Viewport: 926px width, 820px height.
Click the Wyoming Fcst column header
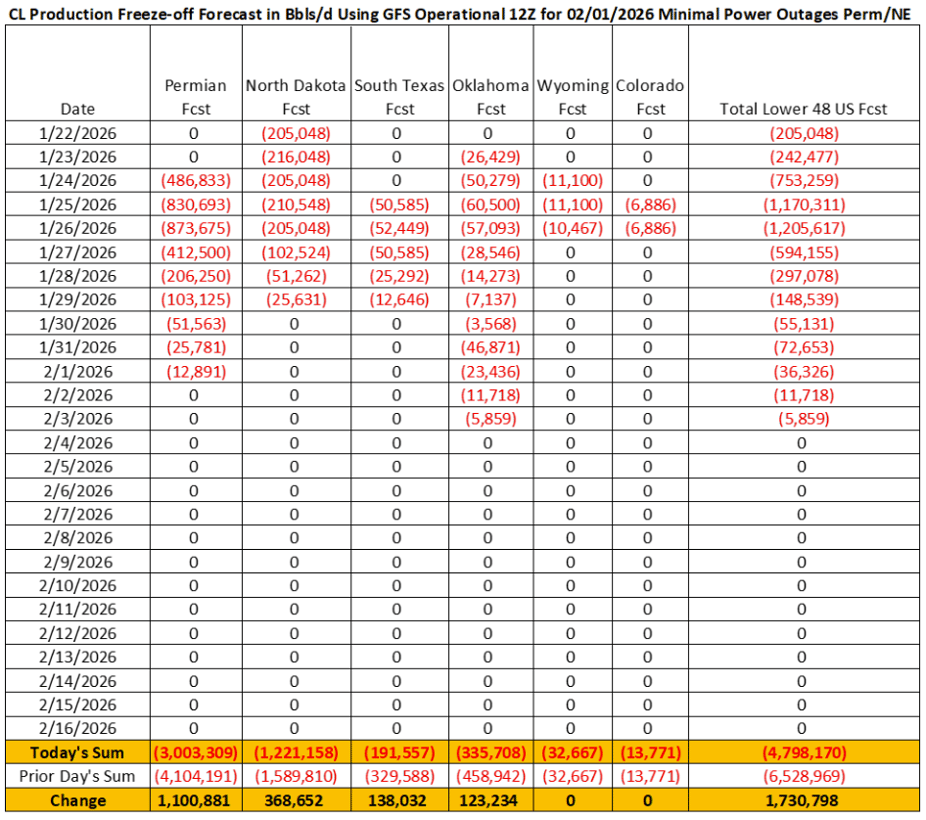pos(572,97)
